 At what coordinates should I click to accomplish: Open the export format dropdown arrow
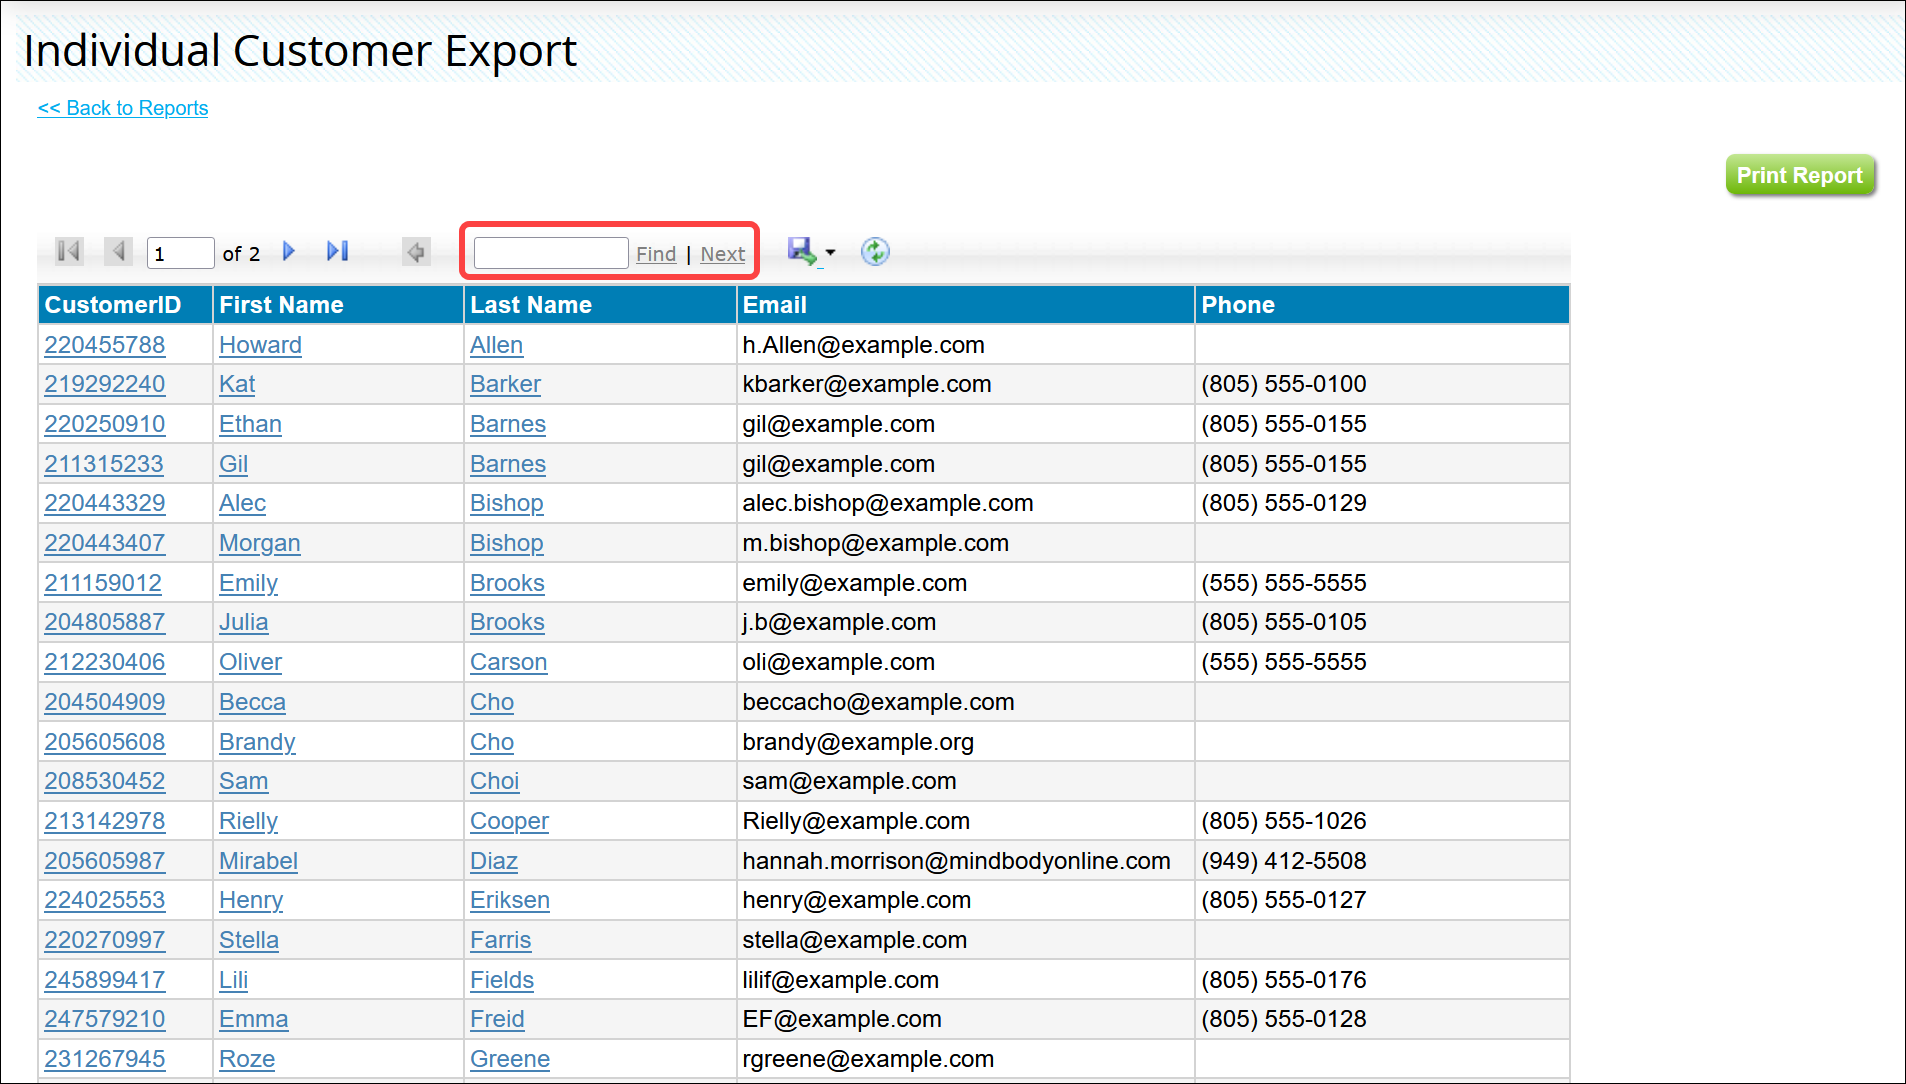(x=830, y=252)
